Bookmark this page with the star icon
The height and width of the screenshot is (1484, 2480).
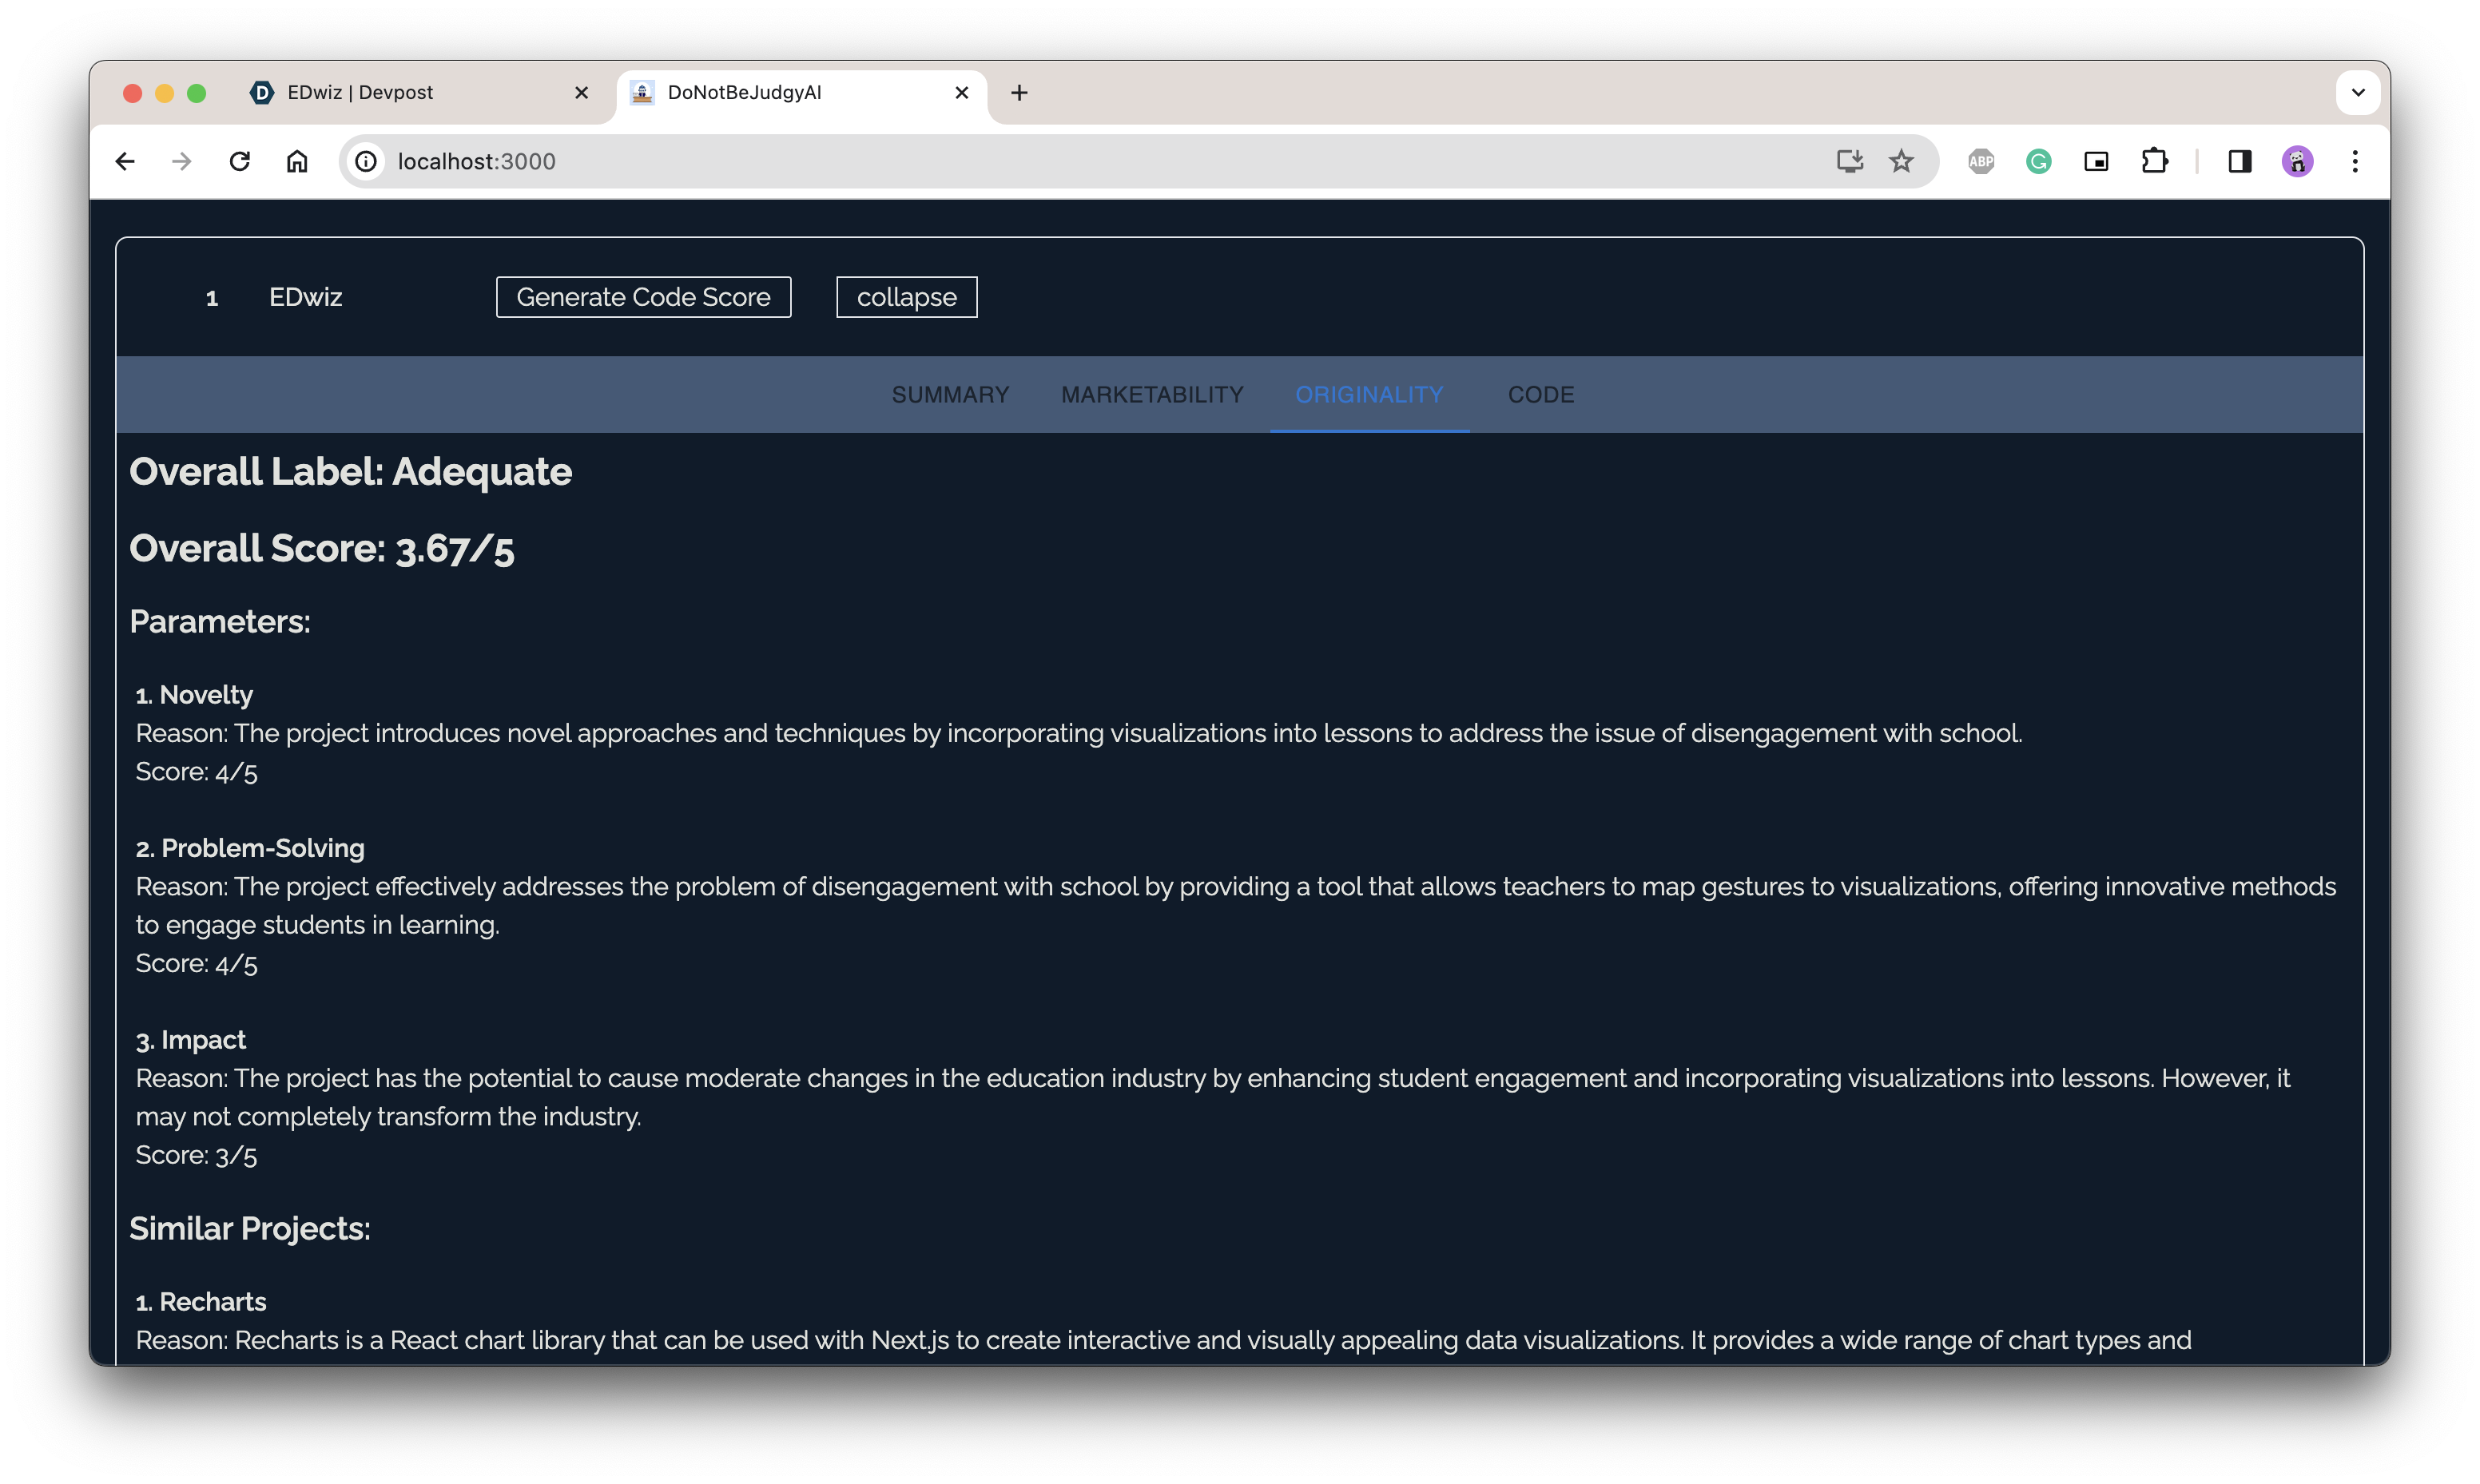coord(1901,161)
